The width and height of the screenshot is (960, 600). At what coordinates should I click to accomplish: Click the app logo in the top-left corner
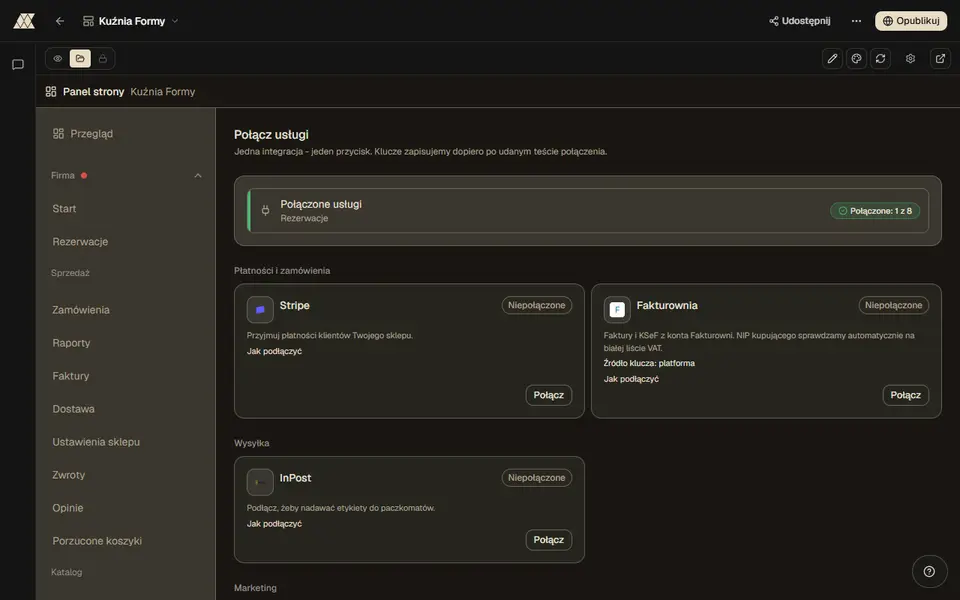click(24, 21)
